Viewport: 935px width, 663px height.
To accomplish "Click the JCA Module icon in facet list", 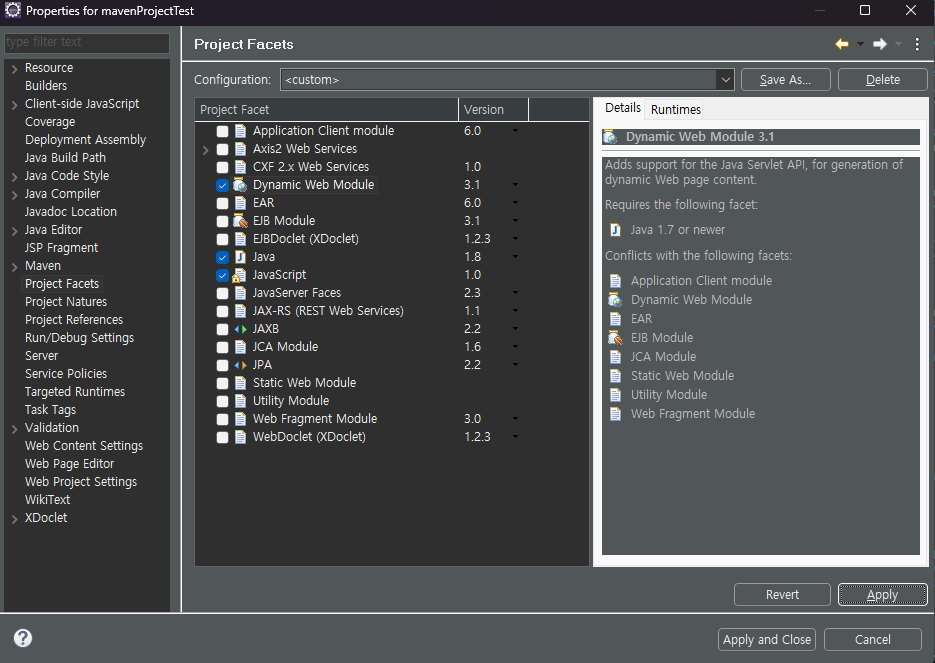I will pos(240,347).
